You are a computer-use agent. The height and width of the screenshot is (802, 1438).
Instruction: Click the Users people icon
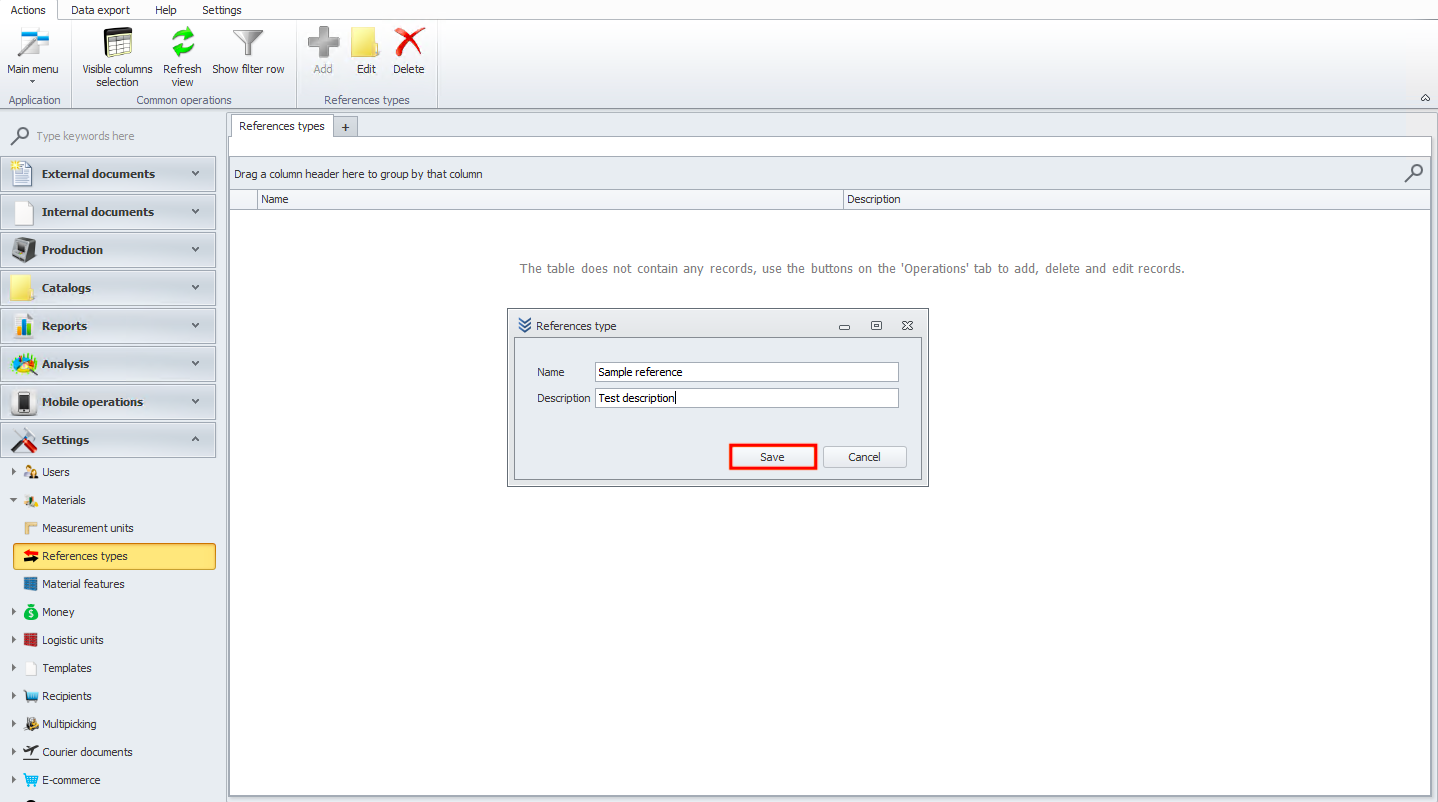pyautogui.click(x=31, y=472)
